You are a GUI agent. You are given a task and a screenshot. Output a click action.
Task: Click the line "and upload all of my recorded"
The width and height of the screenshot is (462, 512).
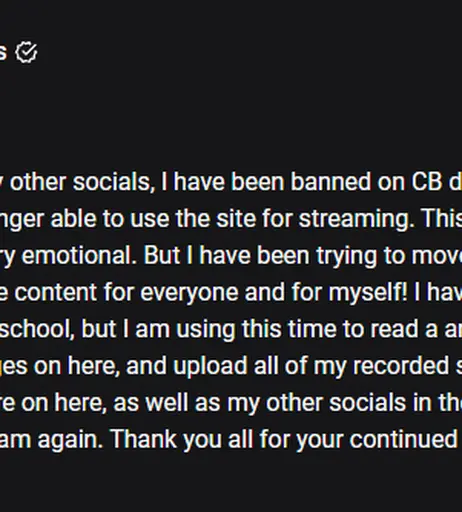[x=231, y=366]
